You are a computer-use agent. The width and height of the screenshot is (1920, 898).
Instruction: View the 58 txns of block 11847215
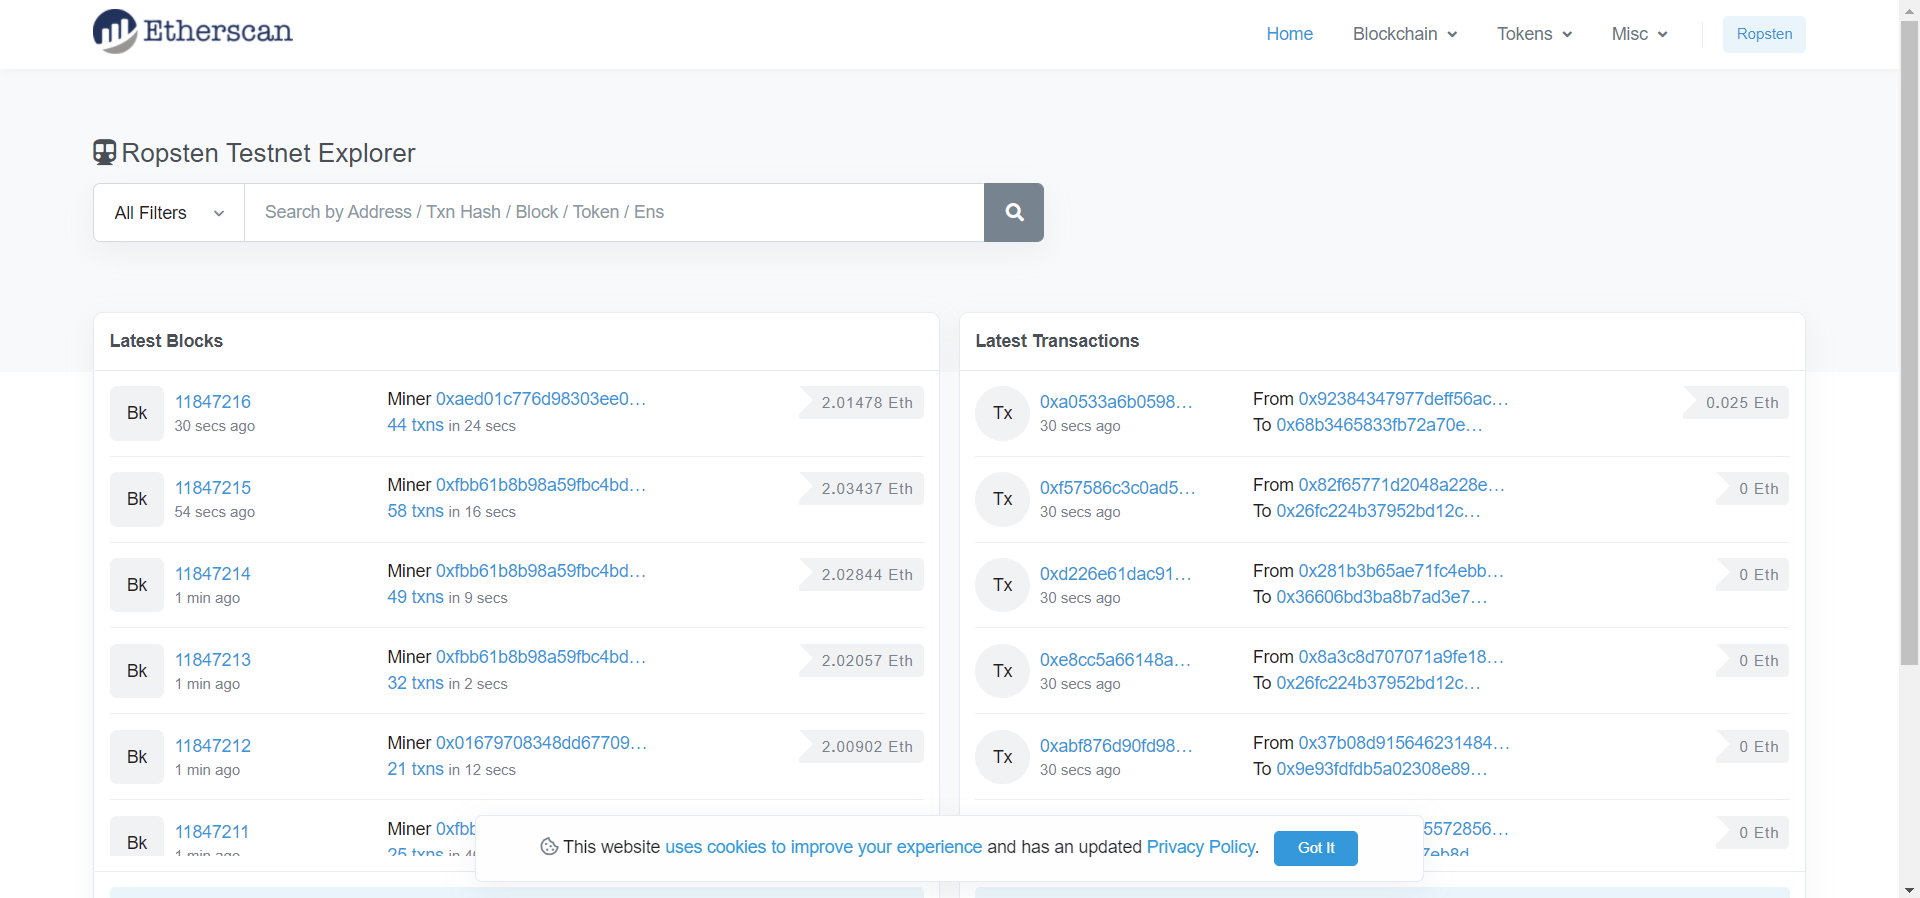coord(415,511)
